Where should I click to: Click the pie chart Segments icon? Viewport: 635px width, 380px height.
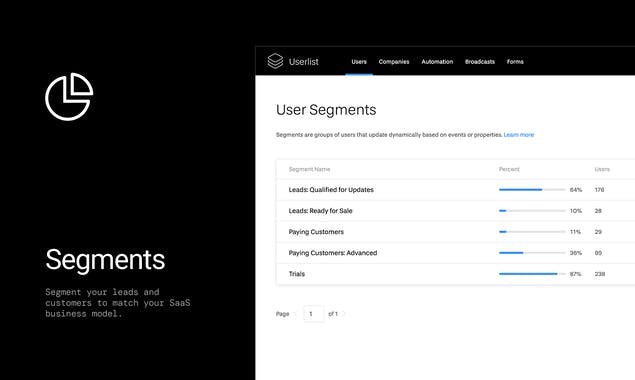coord(69,96)
